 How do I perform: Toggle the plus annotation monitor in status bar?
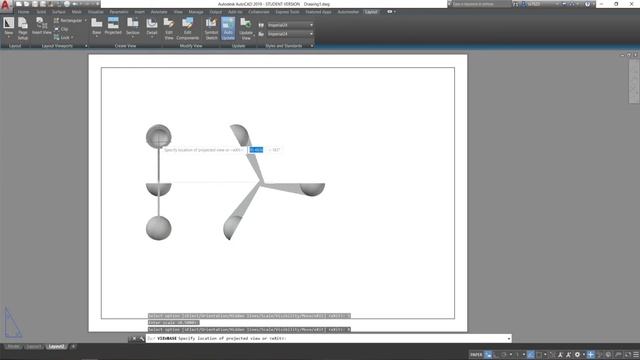tap(591, 355)
